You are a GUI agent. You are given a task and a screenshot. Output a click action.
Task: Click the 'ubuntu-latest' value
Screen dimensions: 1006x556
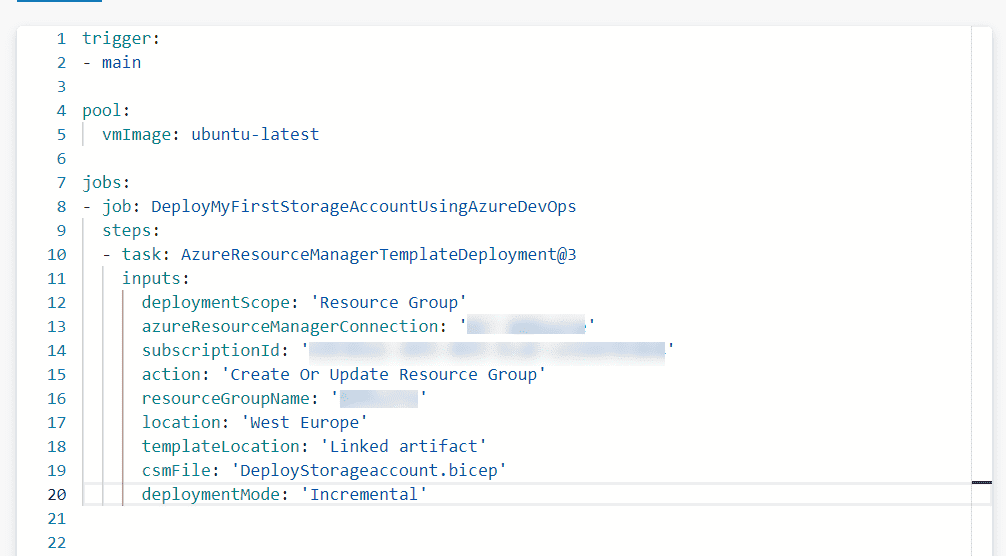[x=255, y=134]
